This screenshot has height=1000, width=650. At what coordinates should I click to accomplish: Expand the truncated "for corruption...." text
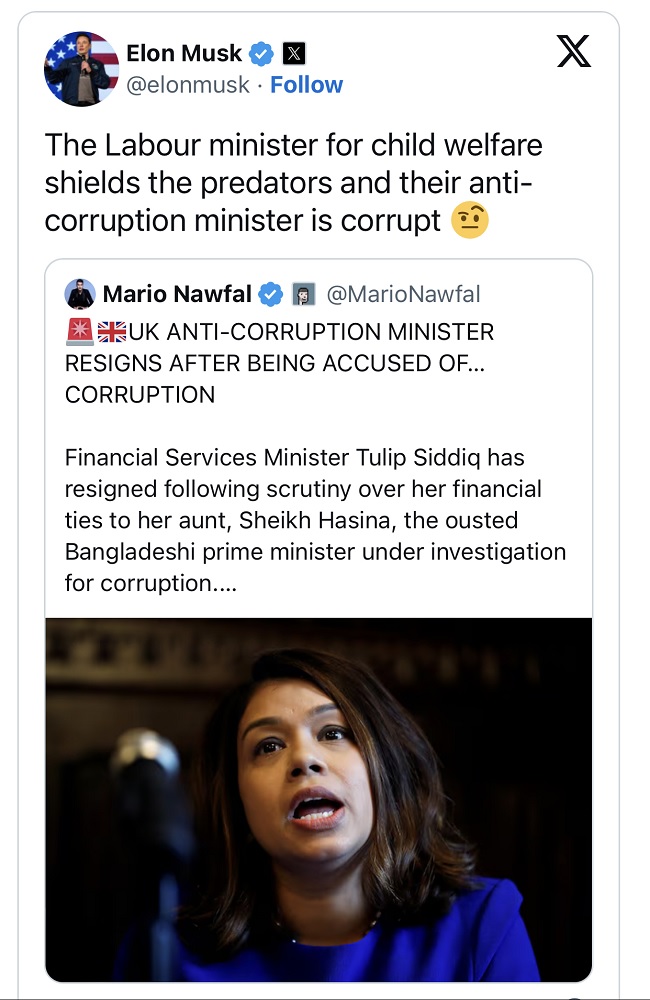pyautogui.click(x=151, y=582)
